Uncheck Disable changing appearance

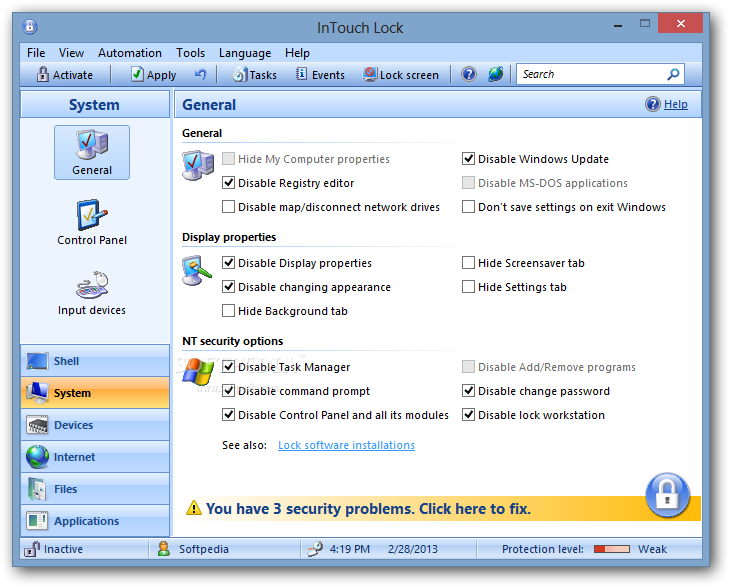tap(228, 287)
